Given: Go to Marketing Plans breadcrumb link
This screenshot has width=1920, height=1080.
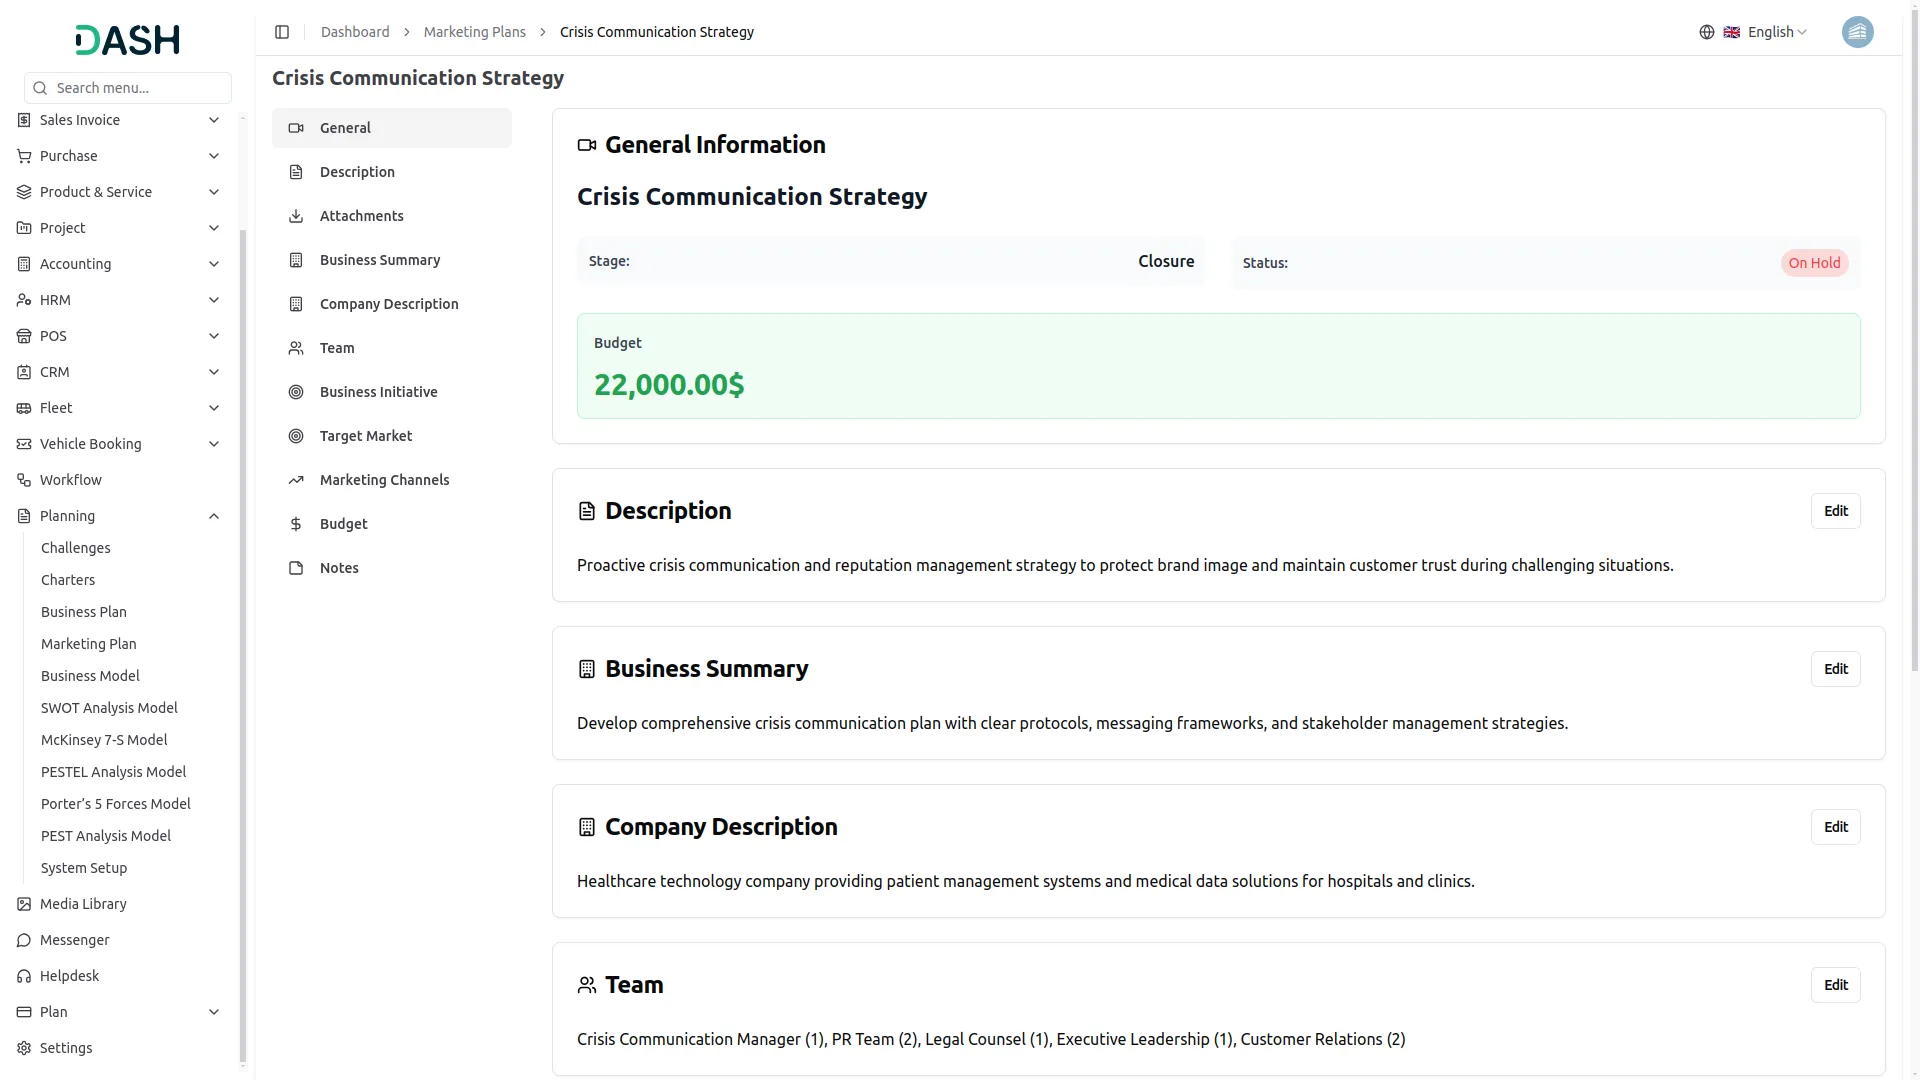Looking at the screenshot, I should coord(475,32).
